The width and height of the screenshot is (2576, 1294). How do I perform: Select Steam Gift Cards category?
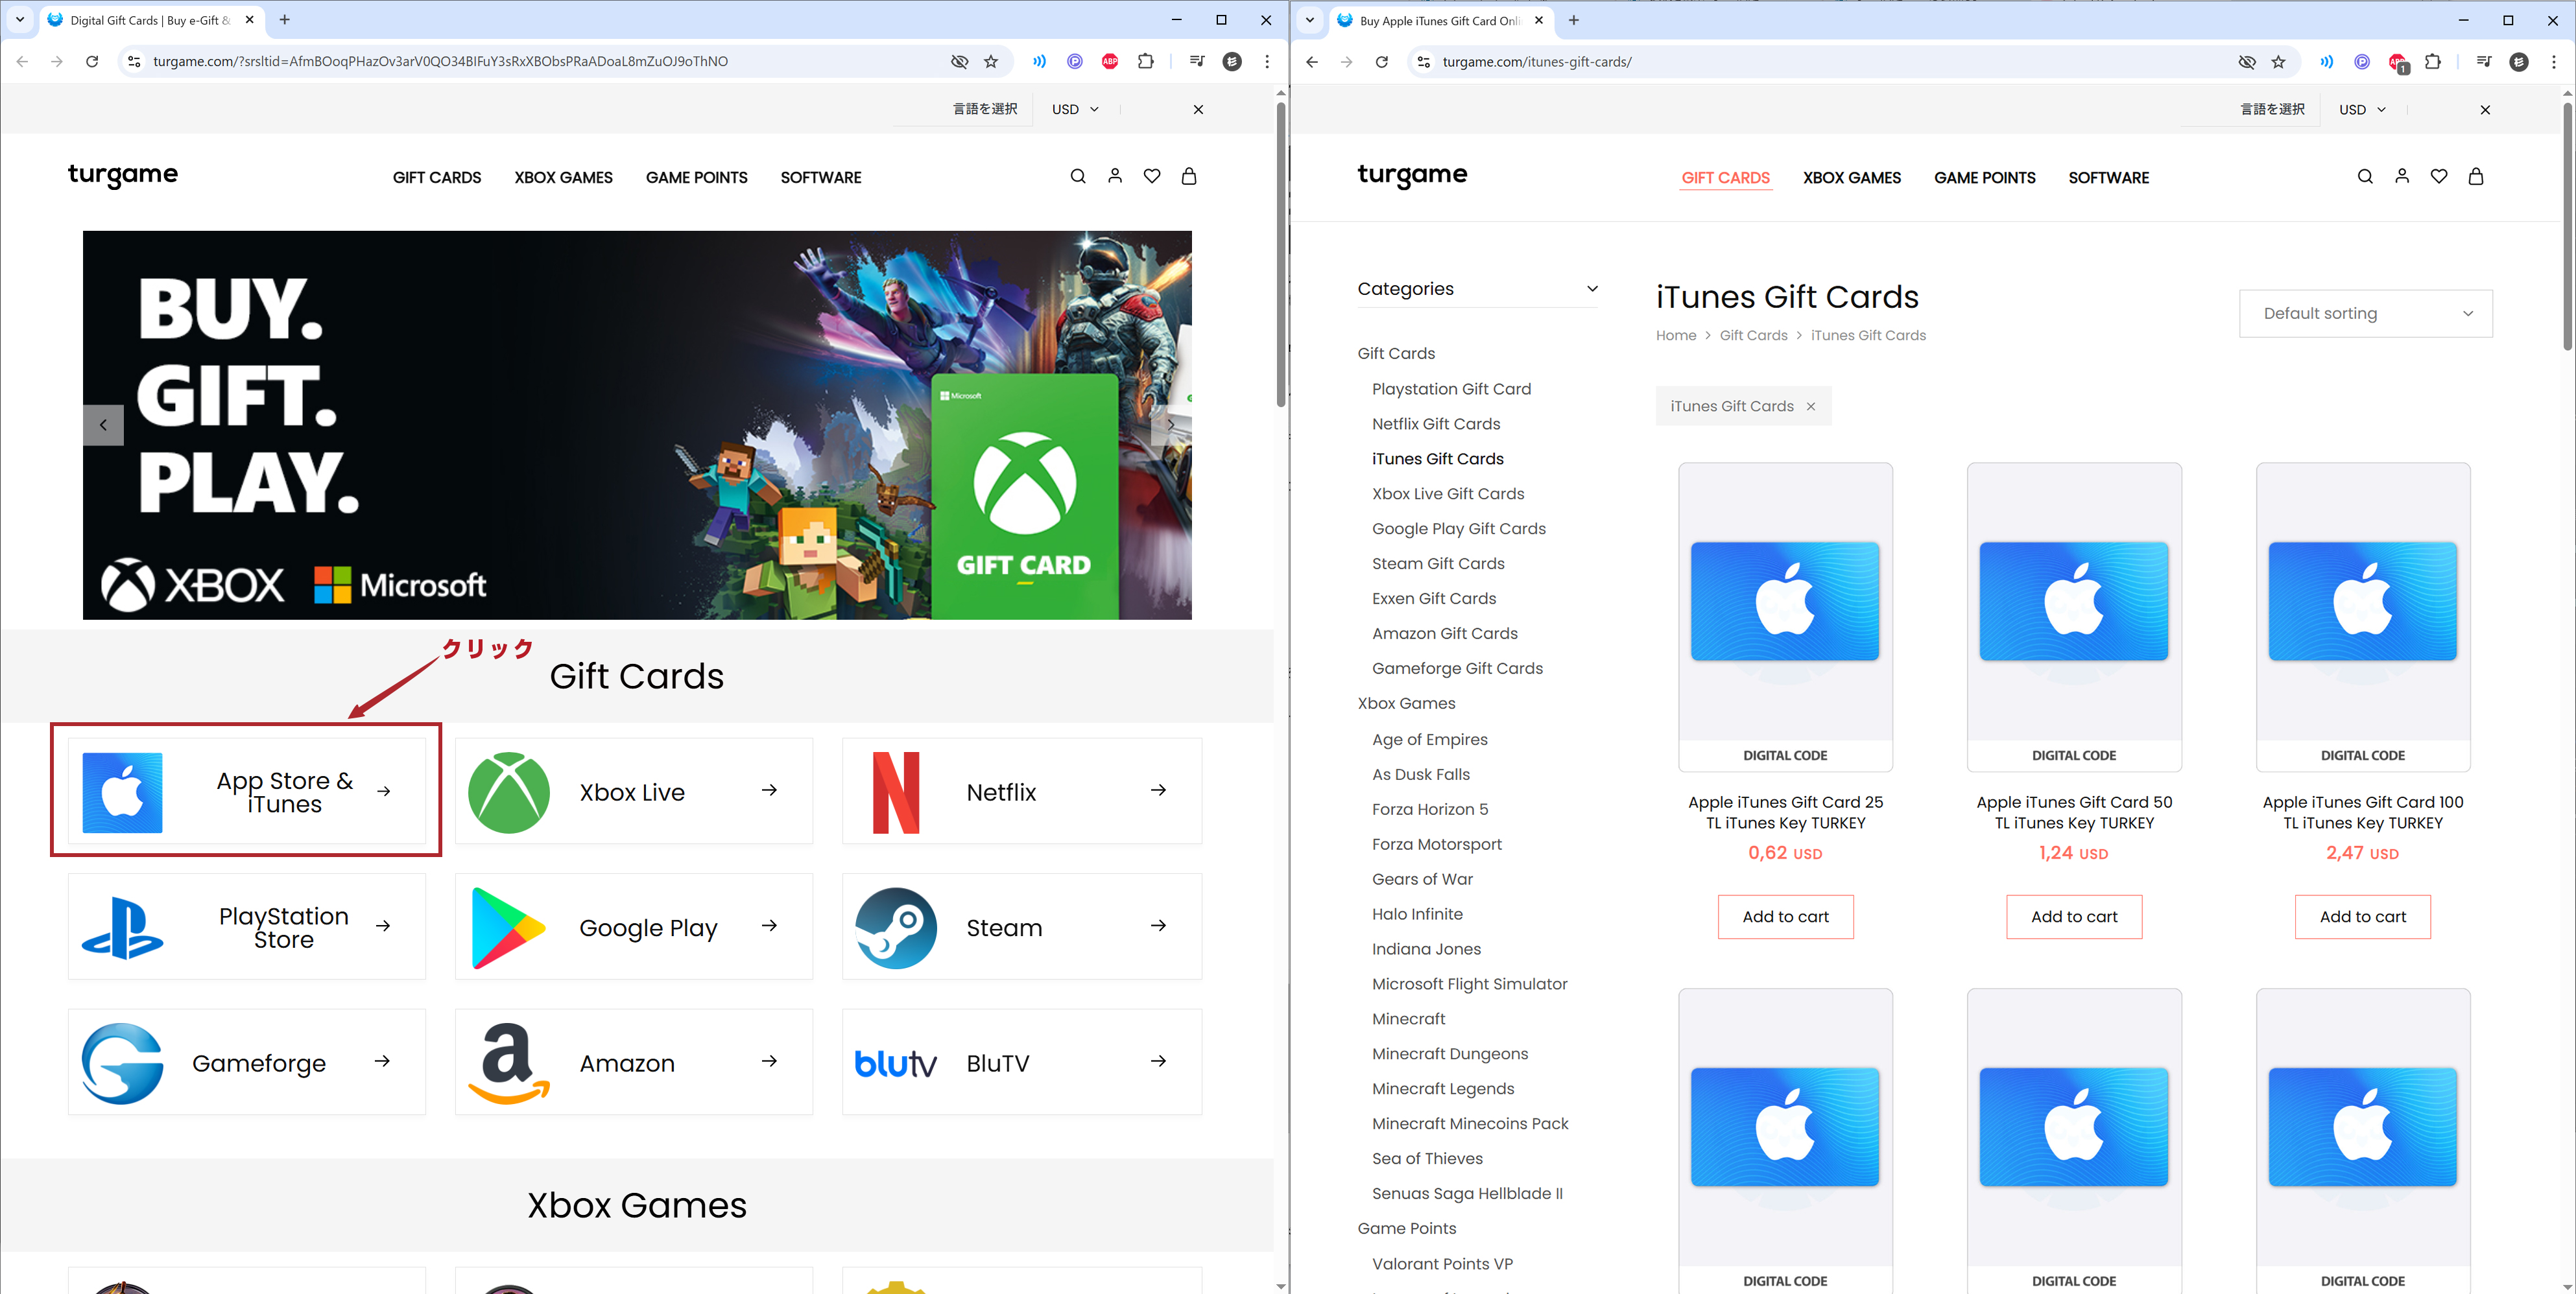click(1438, 564)
